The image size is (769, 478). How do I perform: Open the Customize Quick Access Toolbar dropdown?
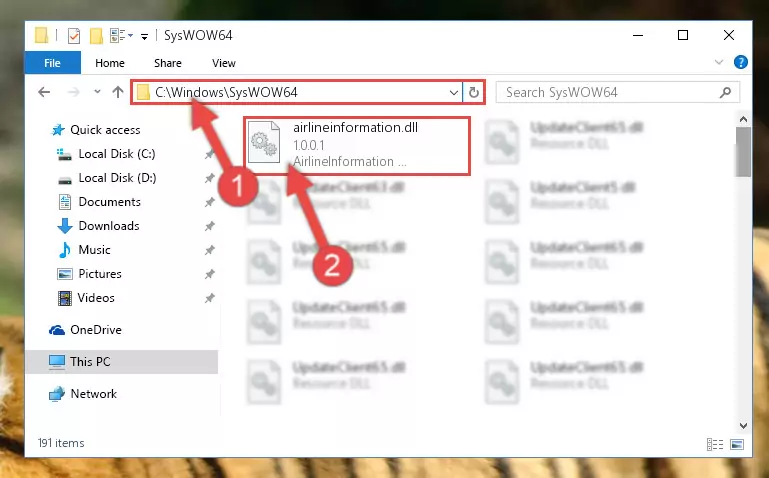[x=144, y=36]
